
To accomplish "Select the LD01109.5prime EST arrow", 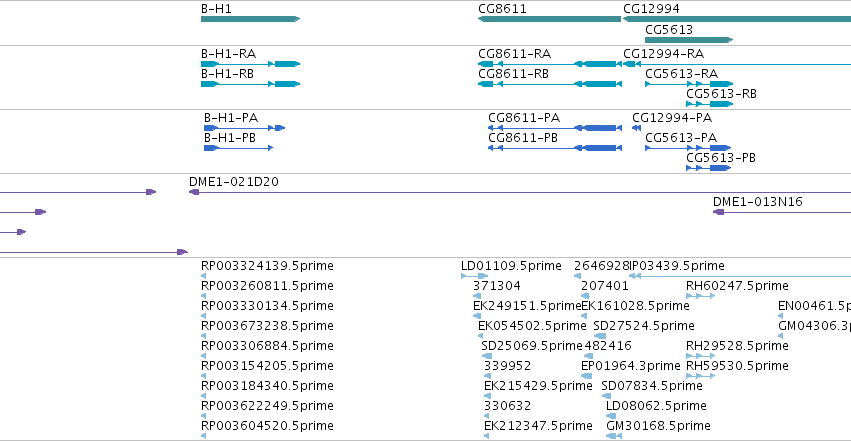I will pos(474,276).
